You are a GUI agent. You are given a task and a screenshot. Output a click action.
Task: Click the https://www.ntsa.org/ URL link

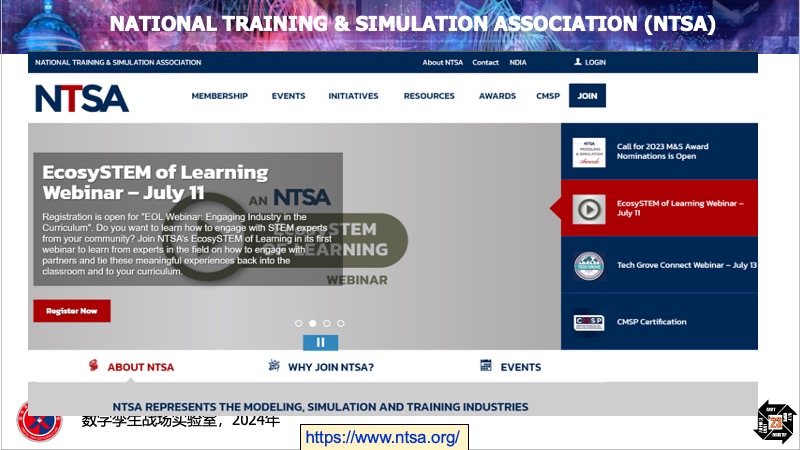[x=383, y=437]
